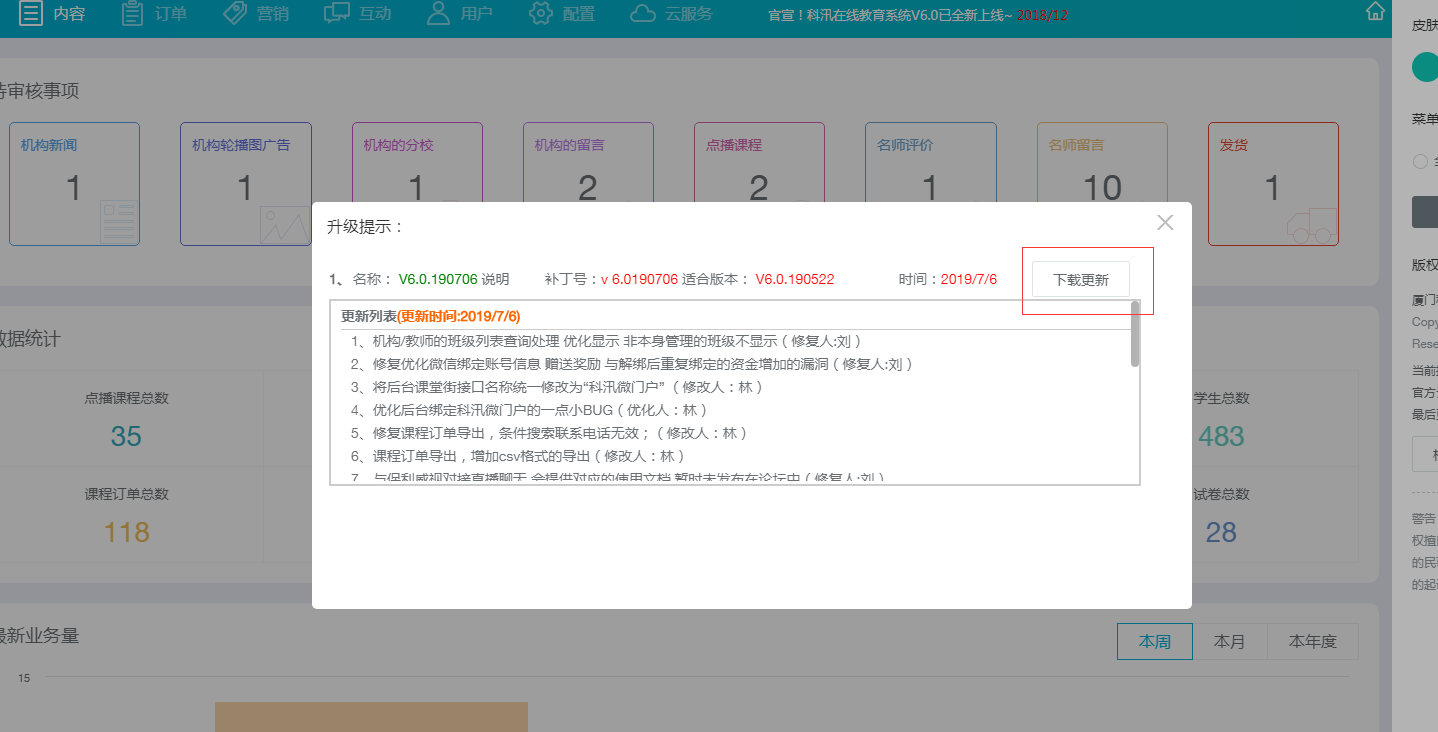Click the home icon in header
1438x732 pixels.
tap(1376, 12)
